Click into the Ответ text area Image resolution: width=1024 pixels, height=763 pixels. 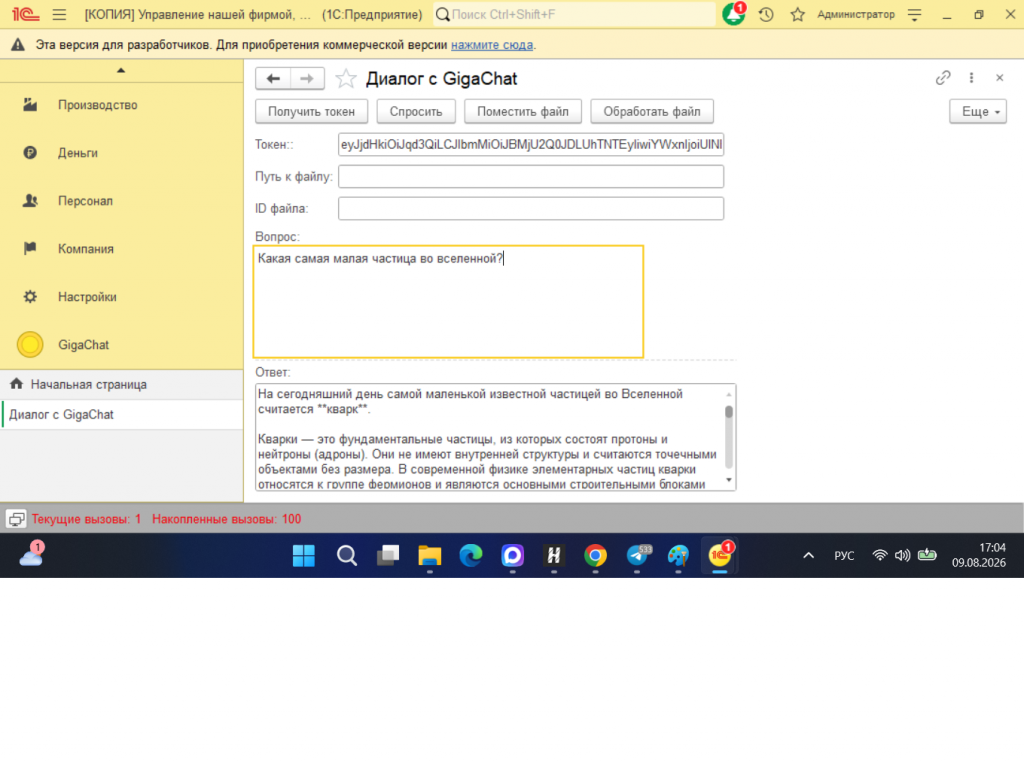click(490, 437)
